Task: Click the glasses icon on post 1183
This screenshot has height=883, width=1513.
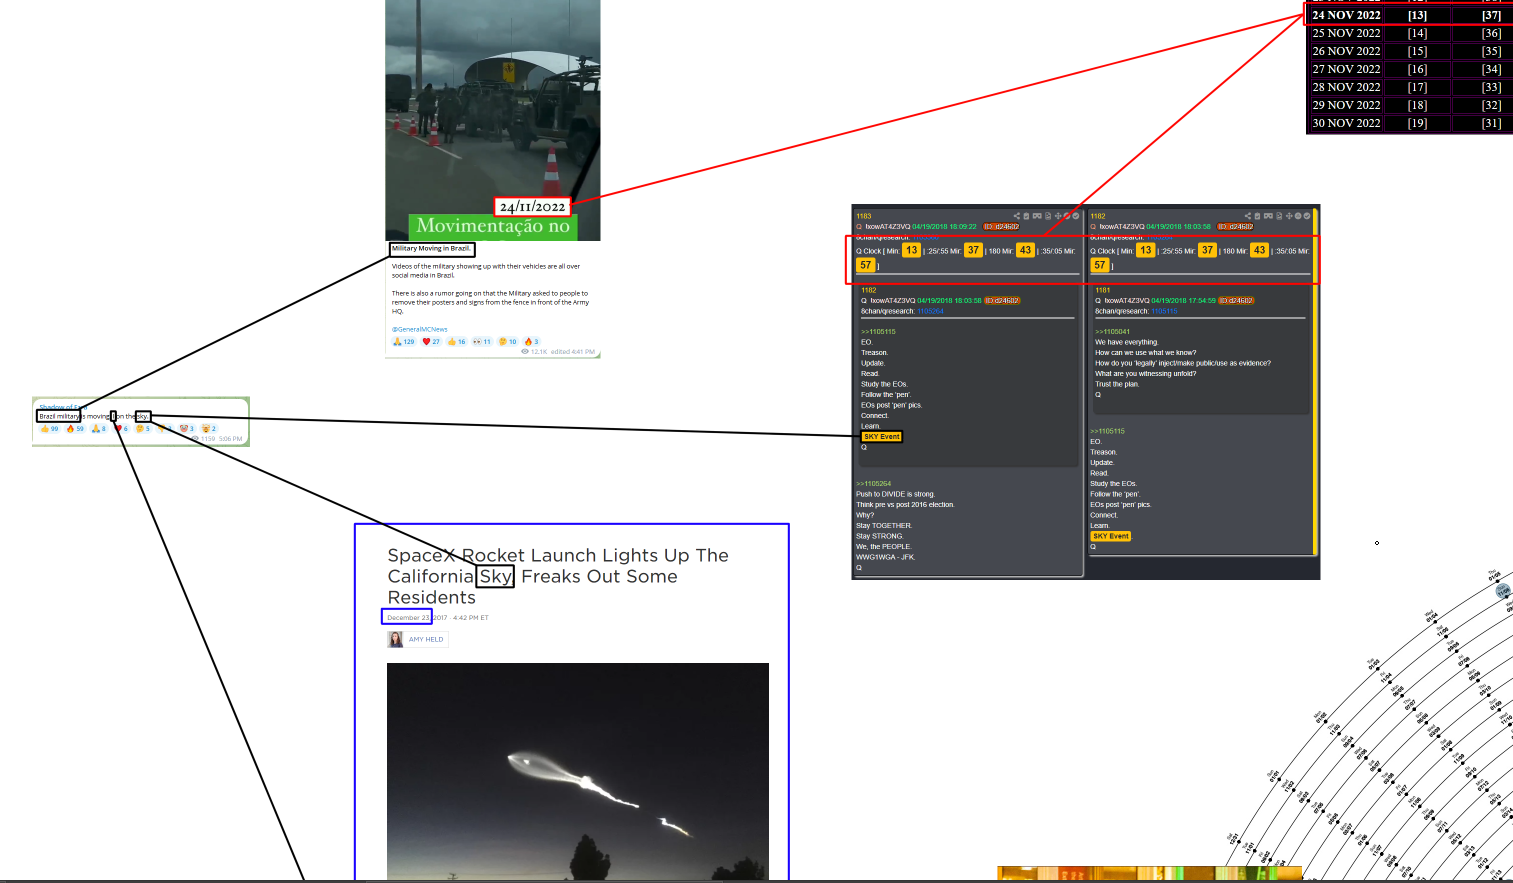Action: tap(1037, 216)
